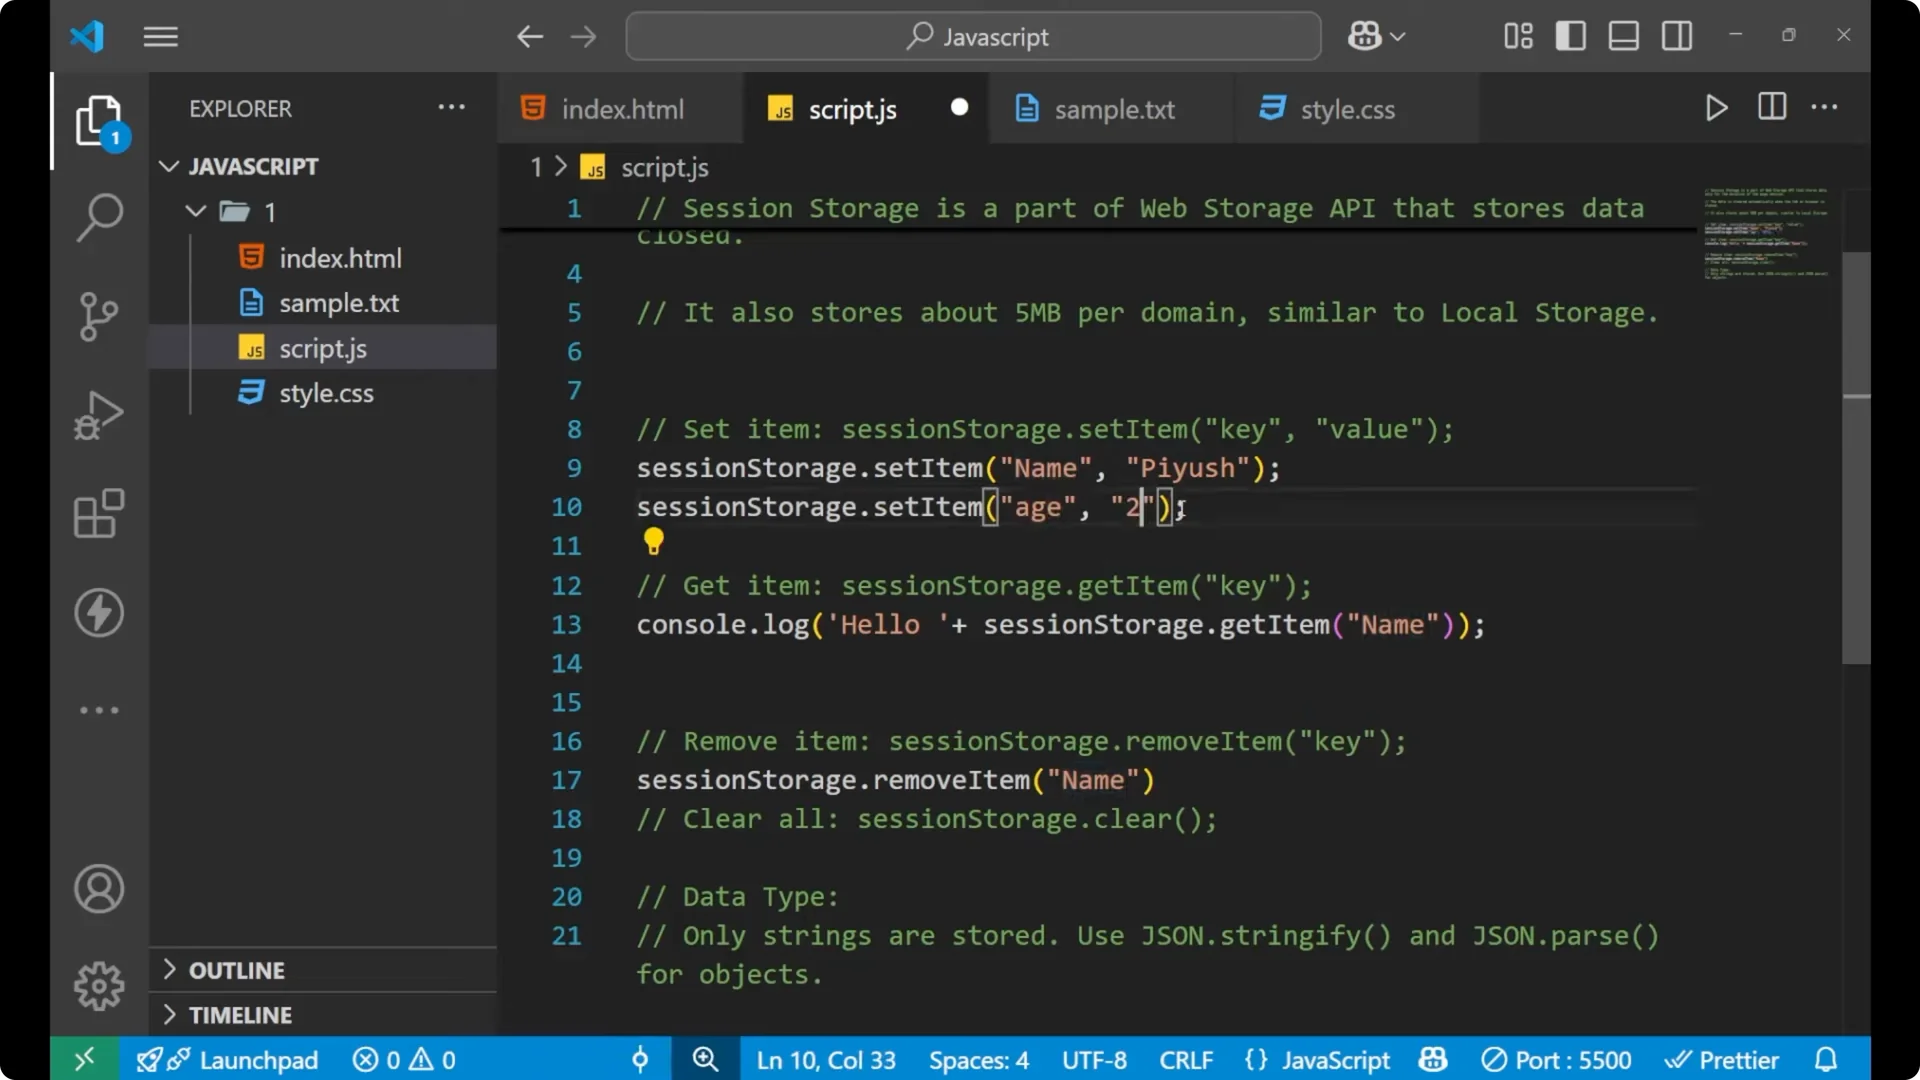Open the remote window indicator in status bar

pyautogui.click(x=83, y=1059)
